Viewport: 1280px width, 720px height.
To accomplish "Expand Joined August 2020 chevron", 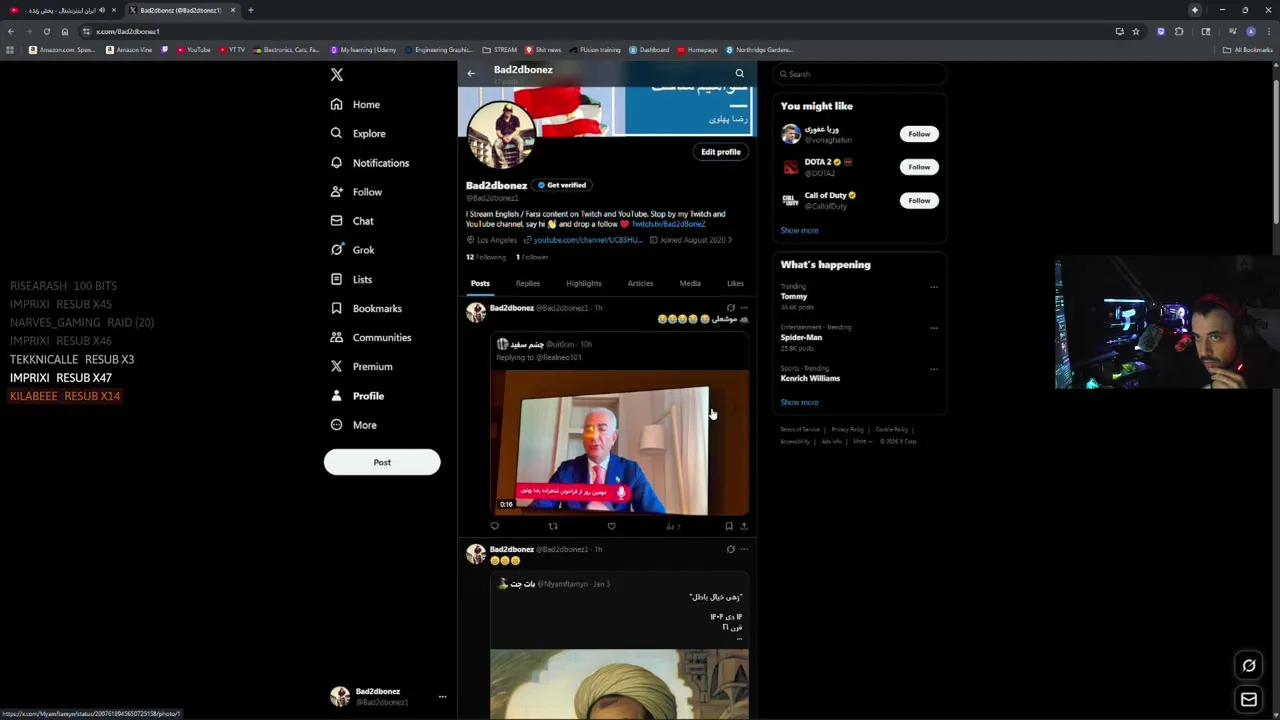I will pyautogui.click(x=730, y=240).
